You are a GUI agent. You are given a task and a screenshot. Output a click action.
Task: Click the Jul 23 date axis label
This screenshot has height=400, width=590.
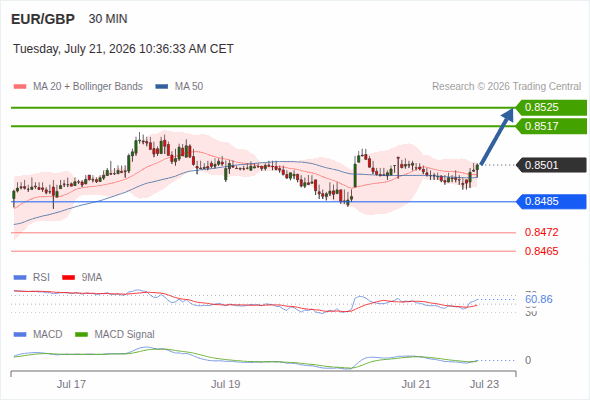point(484,384)
